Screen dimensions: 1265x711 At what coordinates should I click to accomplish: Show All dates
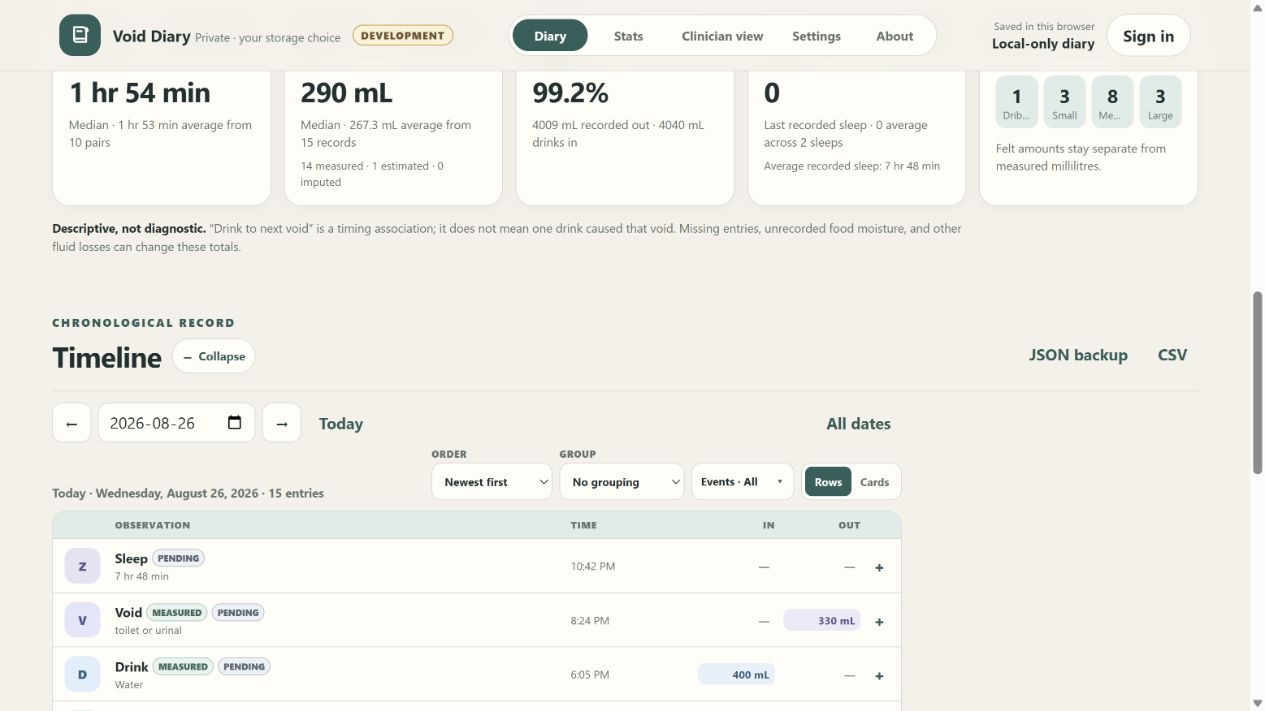(858, 424)
